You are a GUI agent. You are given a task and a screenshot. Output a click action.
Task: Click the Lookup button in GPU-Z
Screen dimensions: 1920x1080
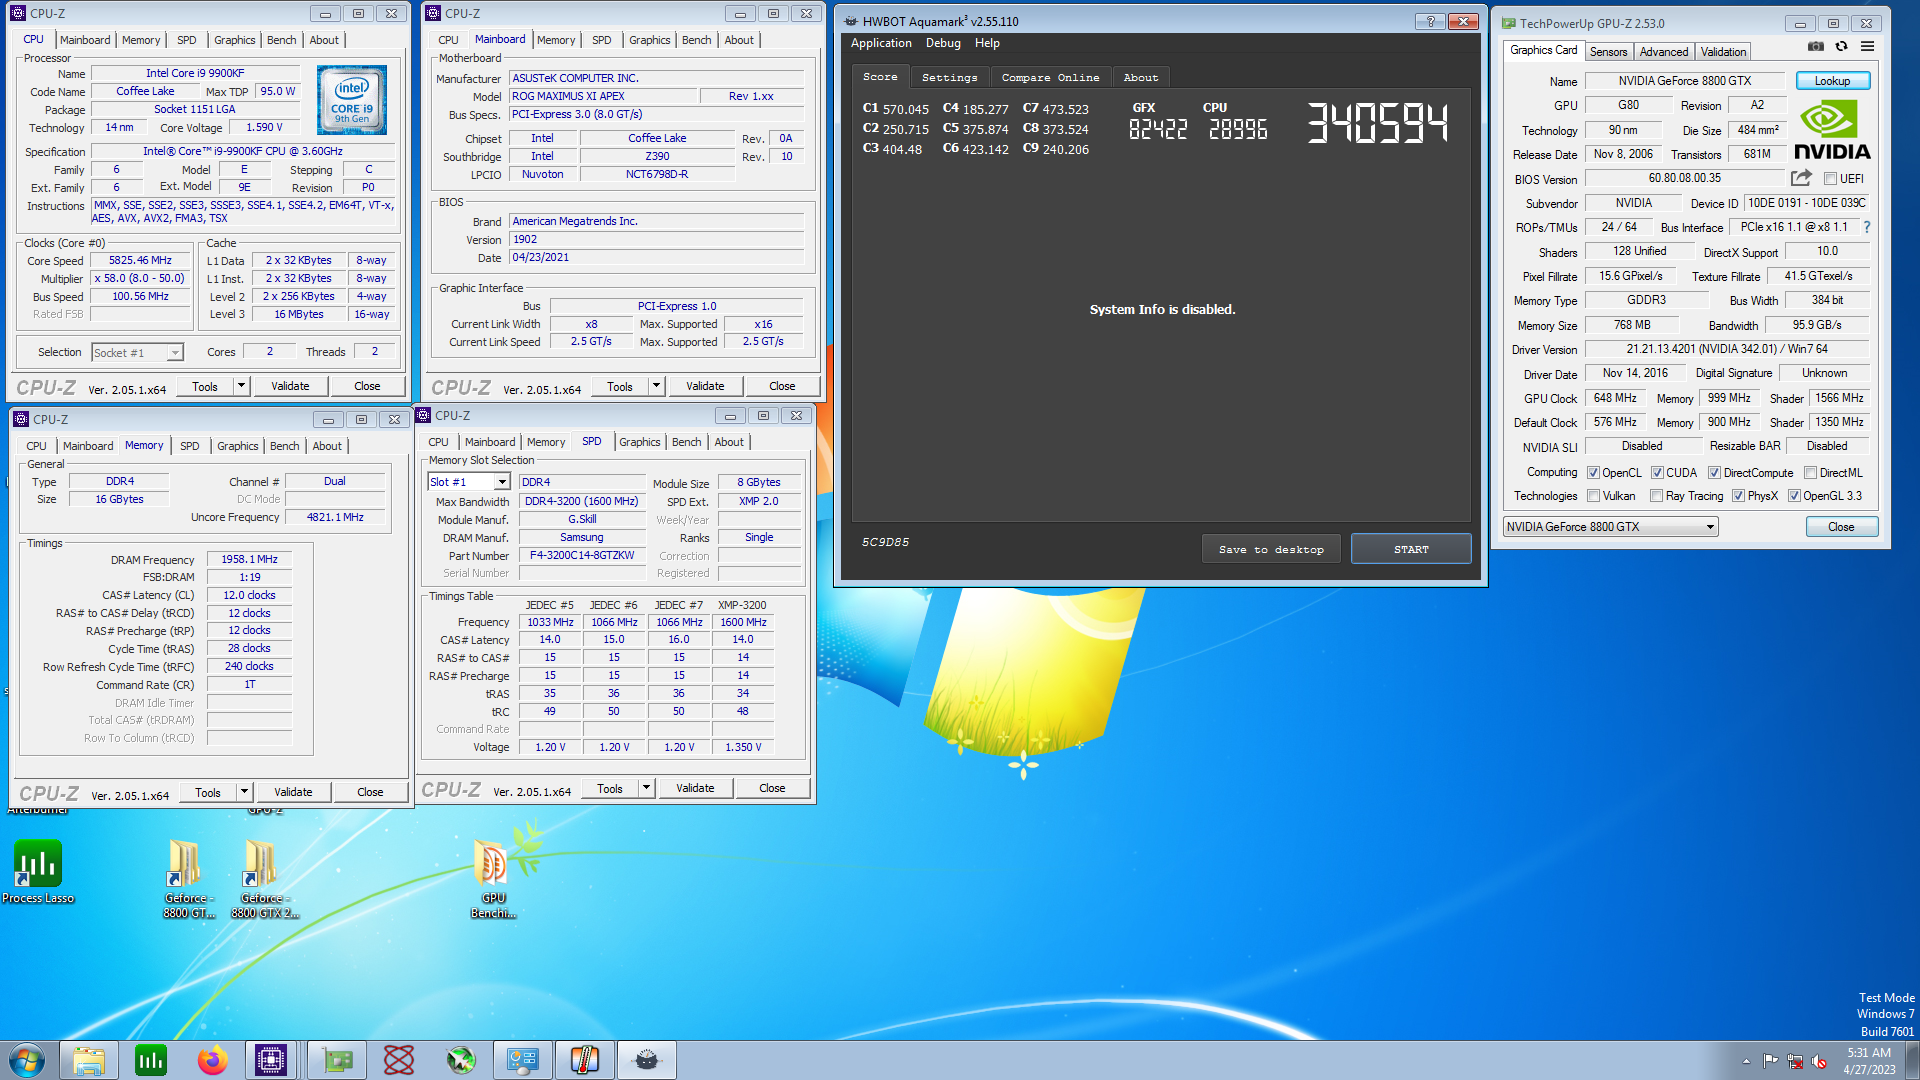pyautogui.click(x=1832, y=81)
